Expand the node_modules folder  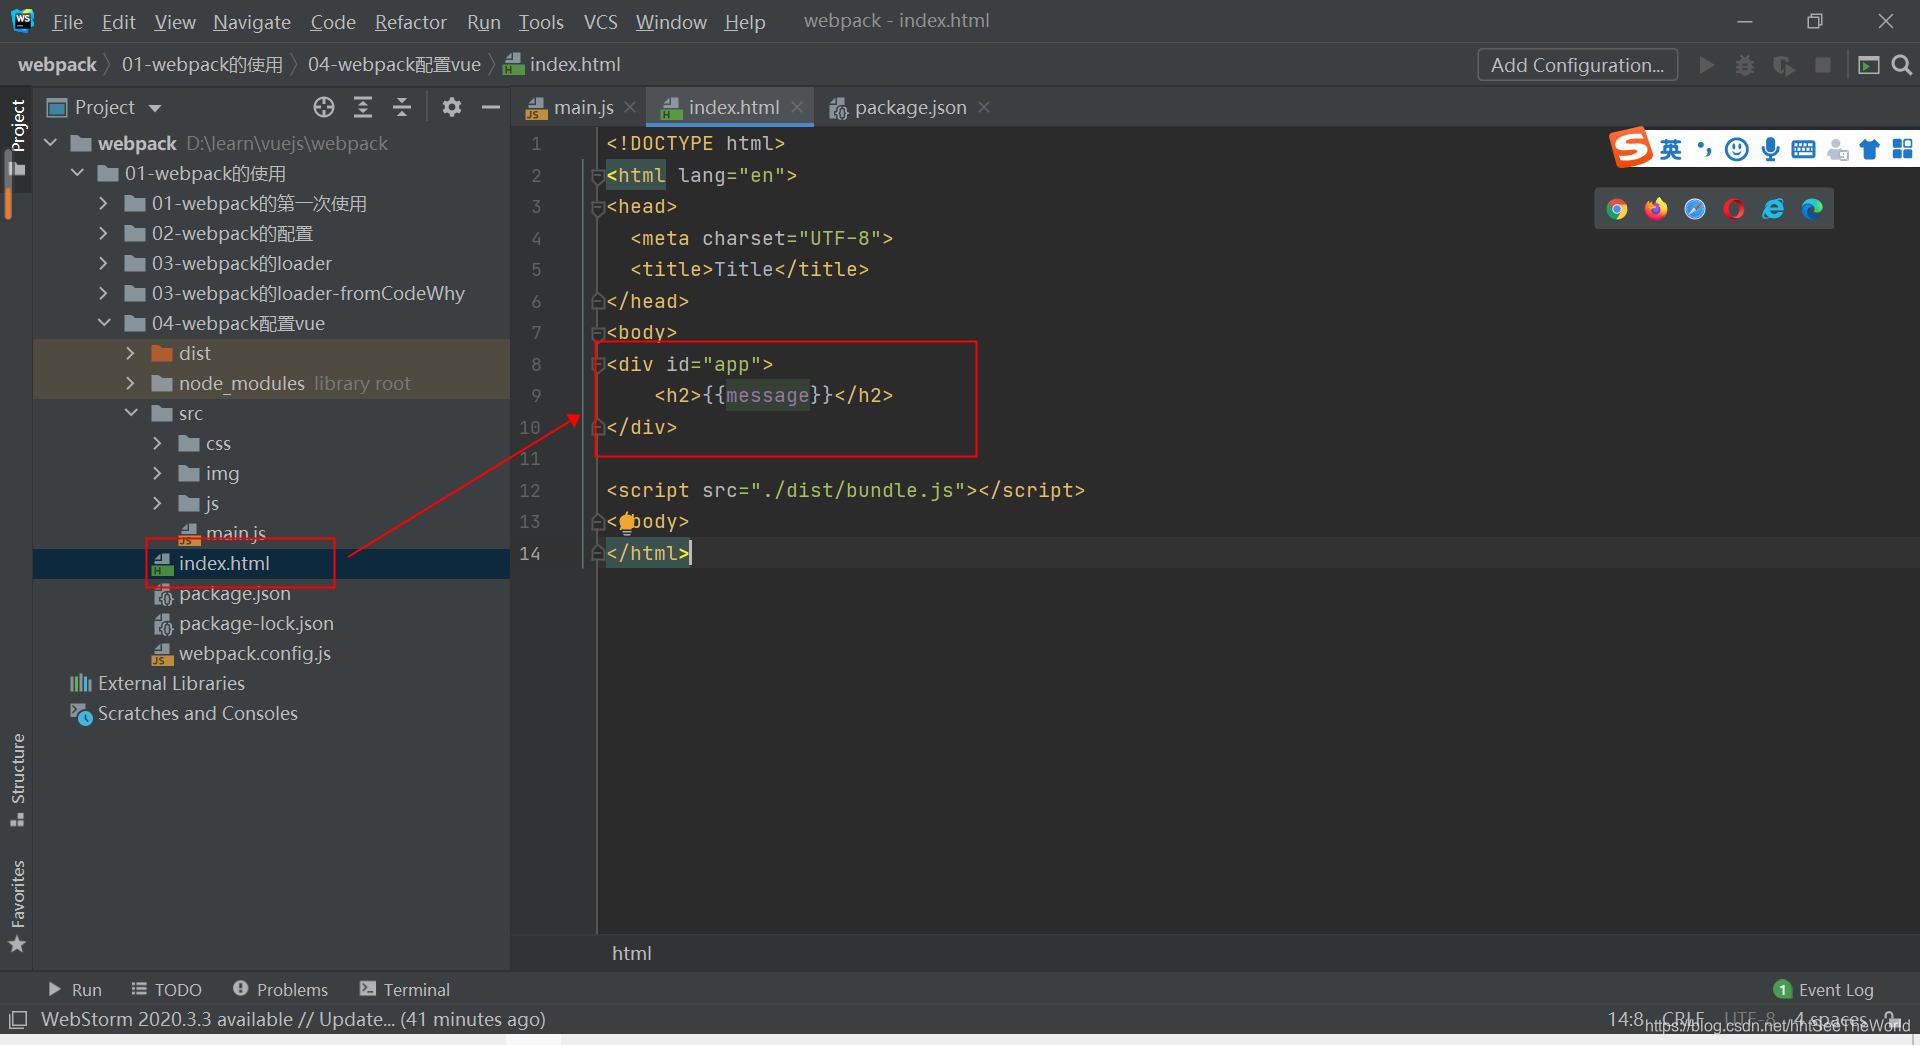click(131, 383)
